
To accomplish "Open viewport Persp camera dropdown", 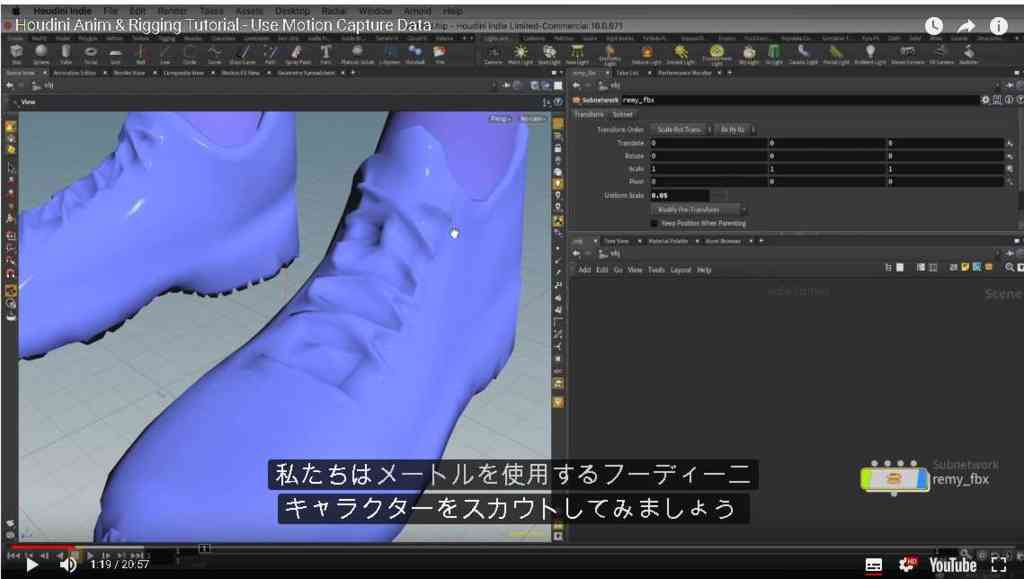I will [x=500, y=119].
